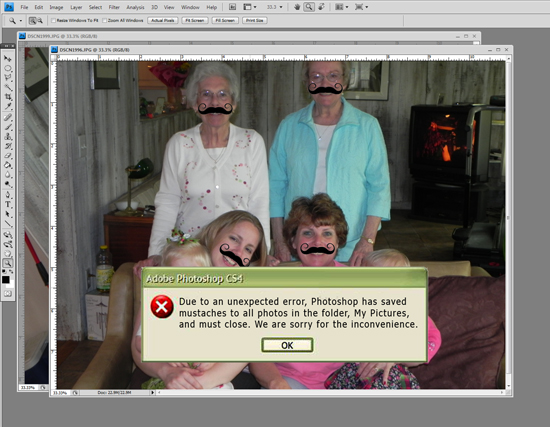550x427 pixels.
Task: Click the Rotate View tool icon
Action: click(x=321, y=7)
